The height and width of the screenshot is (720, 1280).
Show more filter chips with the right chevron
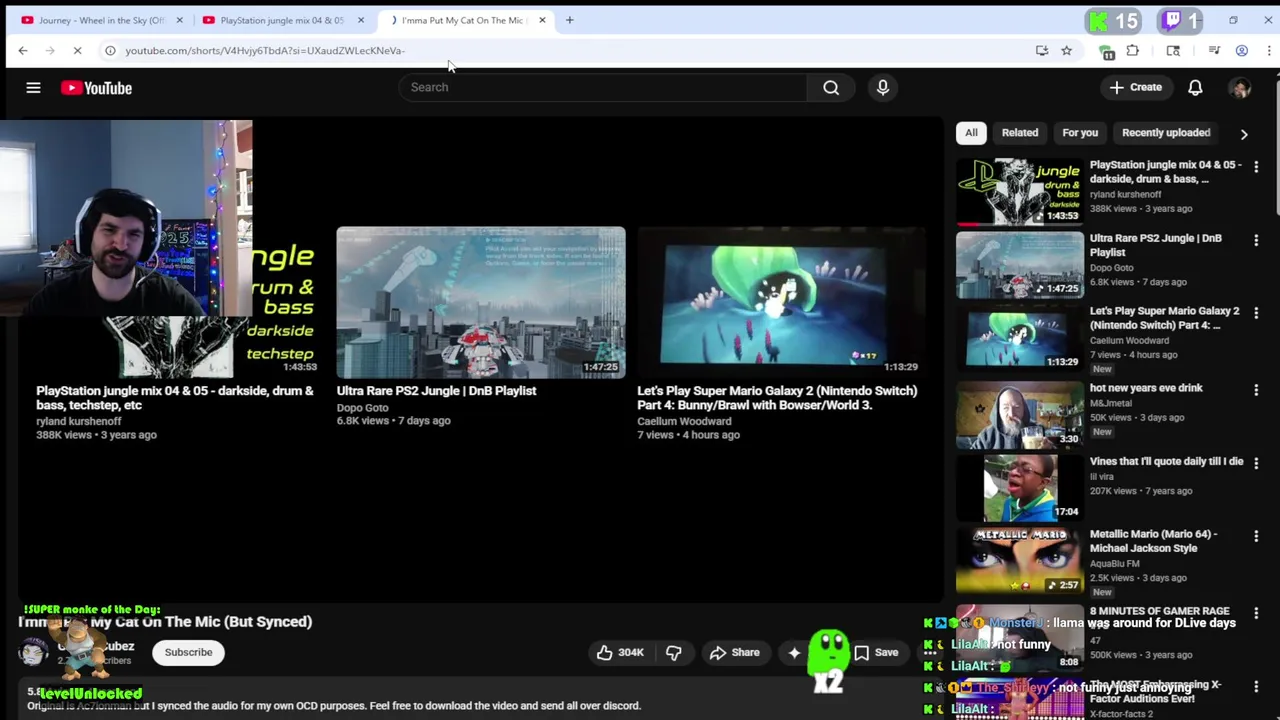coord(1244,133)
